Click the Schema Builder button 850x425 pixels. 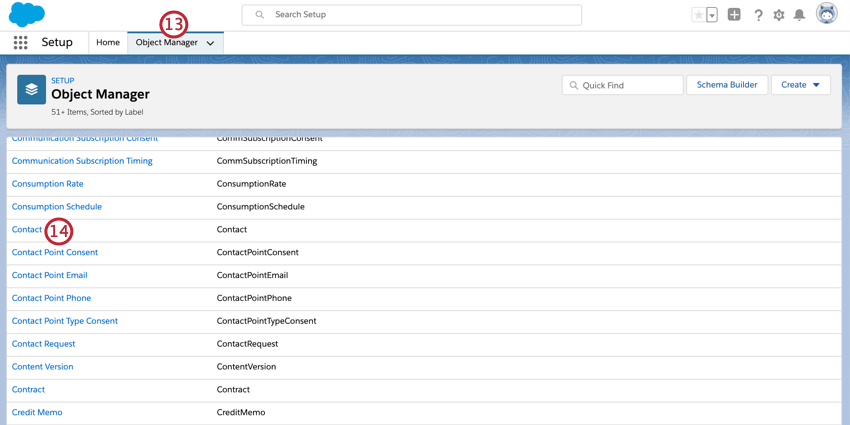click(x=727, y=85)
